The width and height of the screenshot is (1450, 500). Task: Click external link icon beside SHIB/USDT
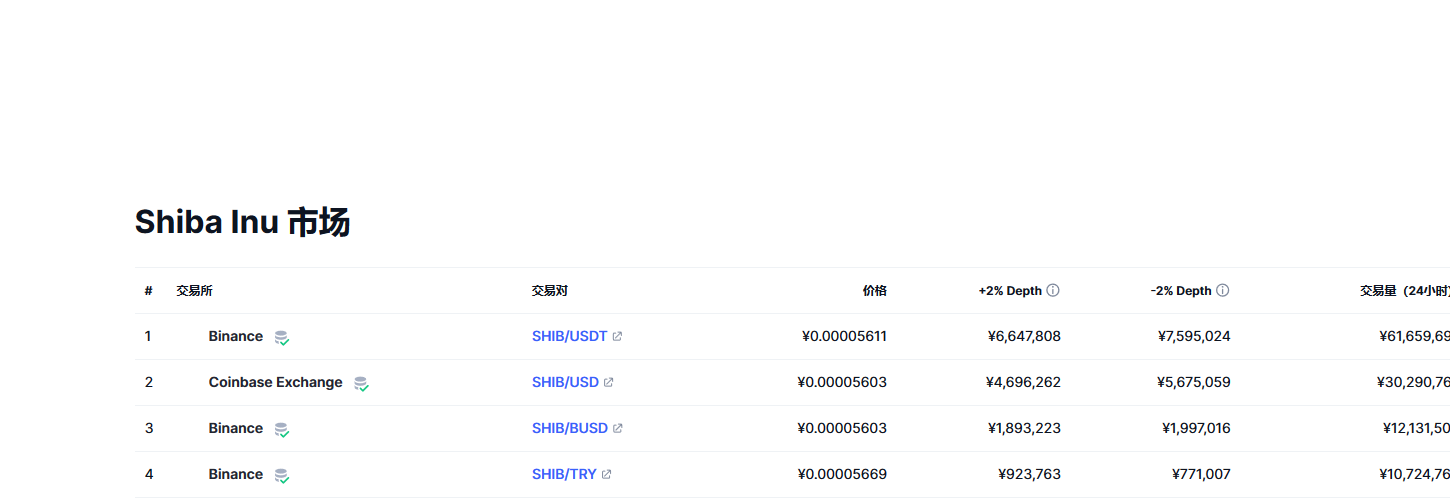pyautogui.click(x=617, y=337)
